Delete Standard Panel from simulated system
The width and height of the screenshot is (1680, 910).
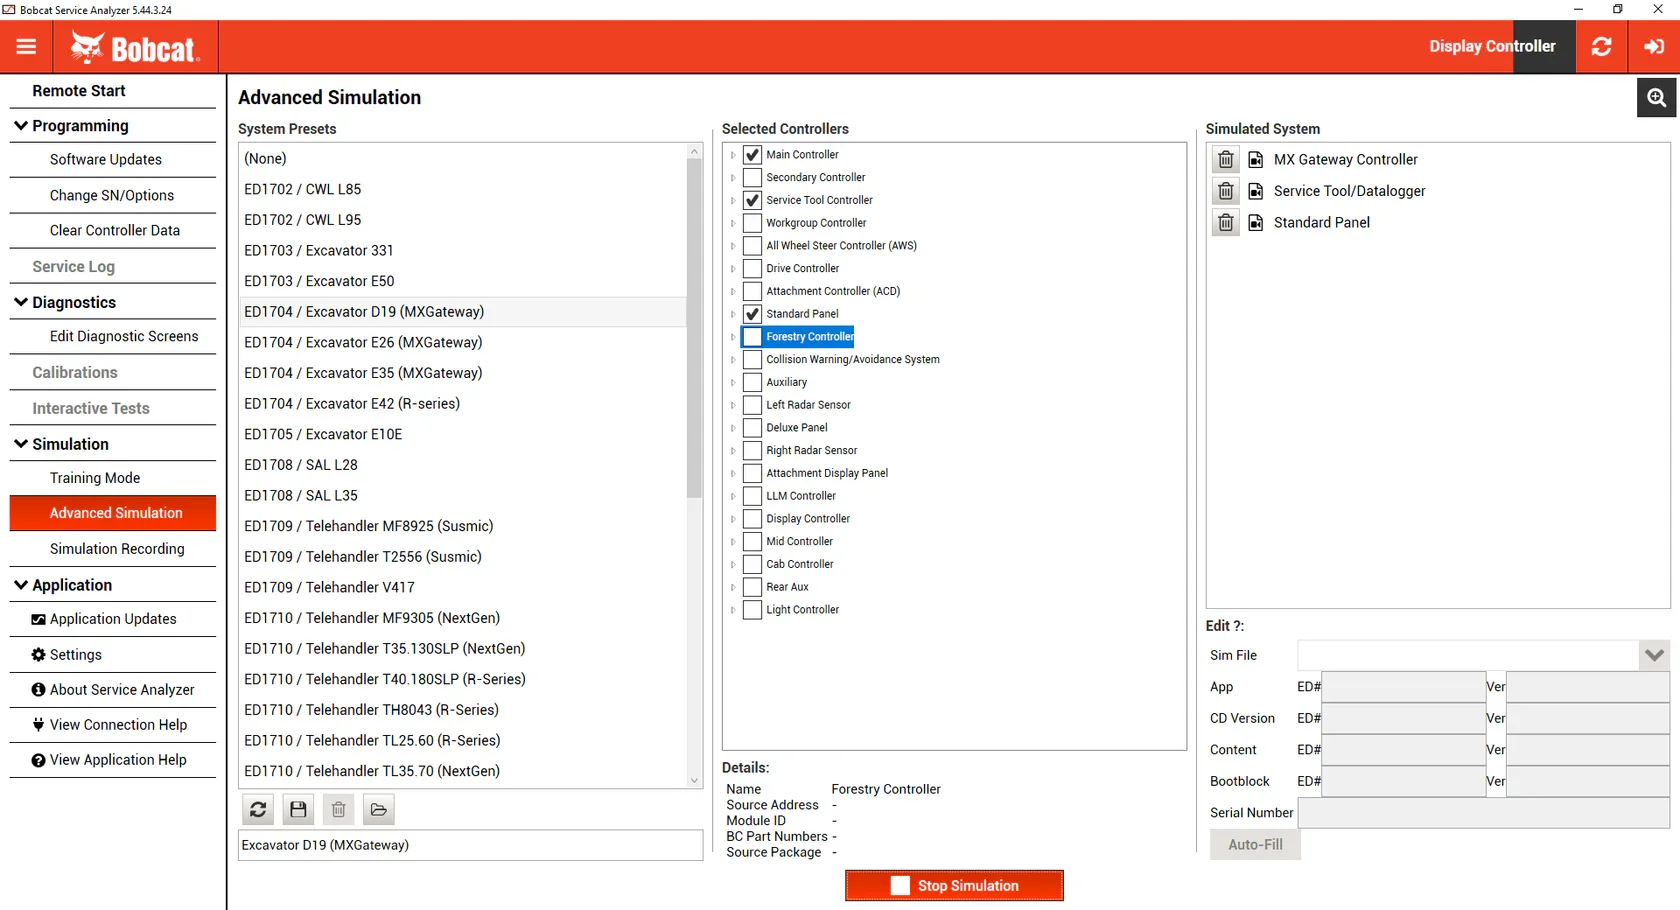[x=1226, y=223]
